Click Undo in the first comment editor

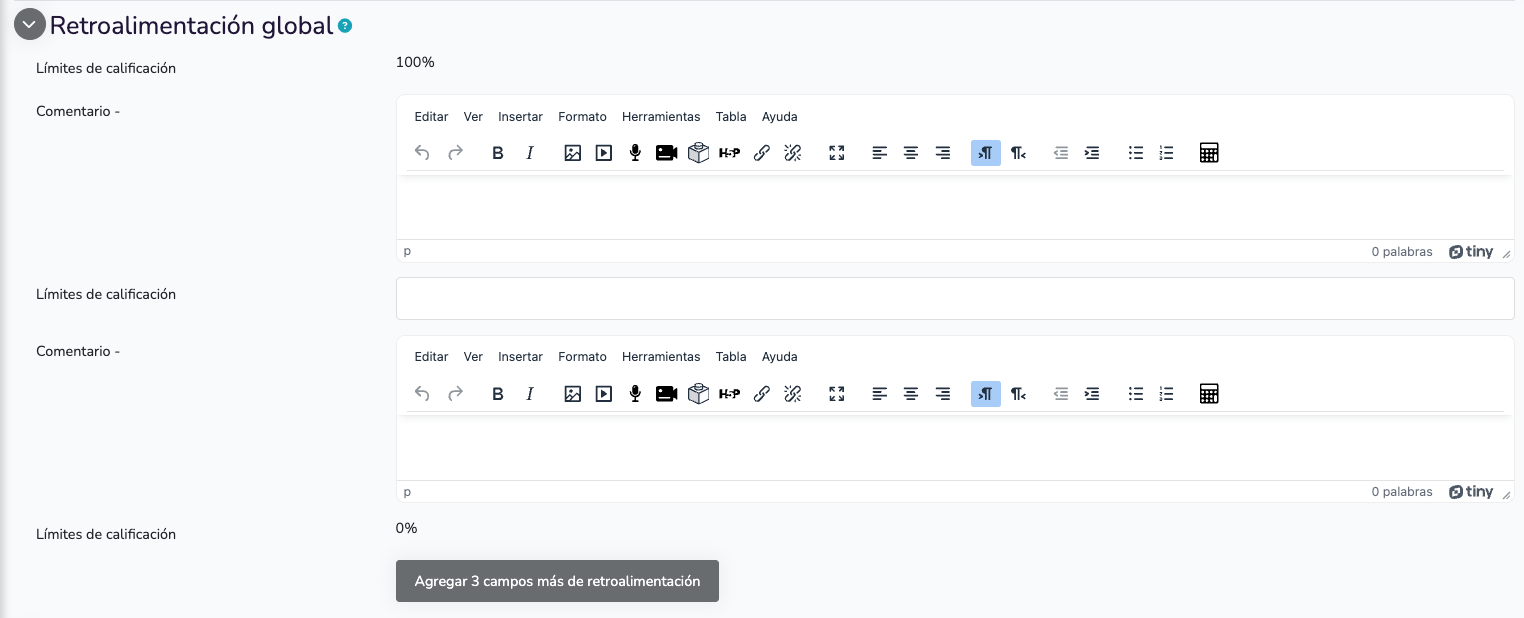422,153
